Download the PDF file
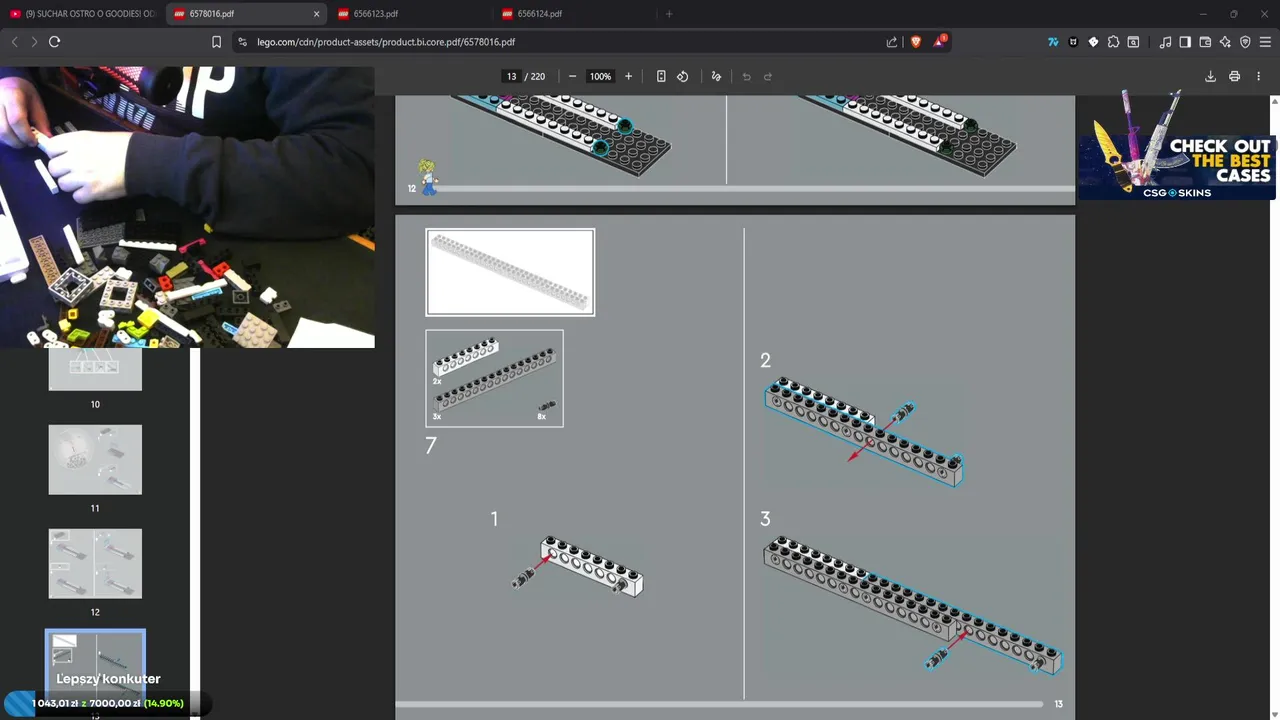This screenshot has width=1280, height=720. (1210, 76)
